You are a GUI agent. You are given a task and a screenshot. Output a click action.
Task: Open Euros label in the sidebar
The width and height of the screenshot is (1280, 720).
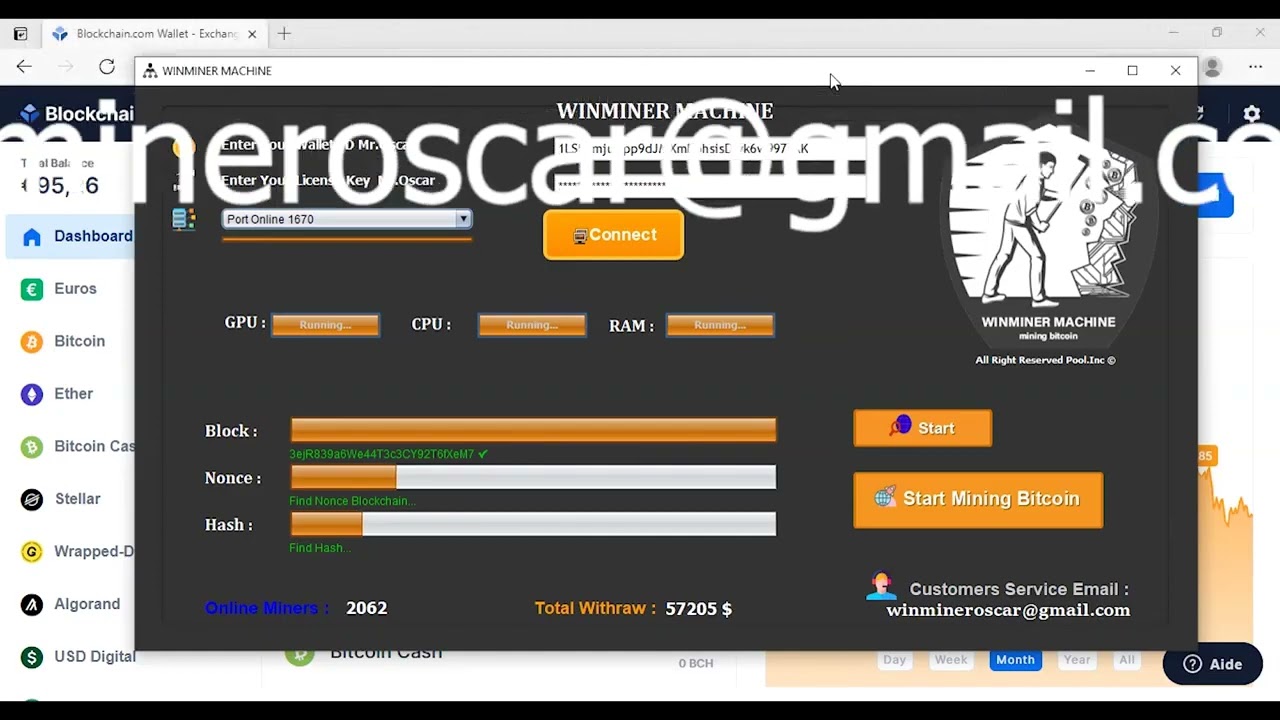pos(75,289)
